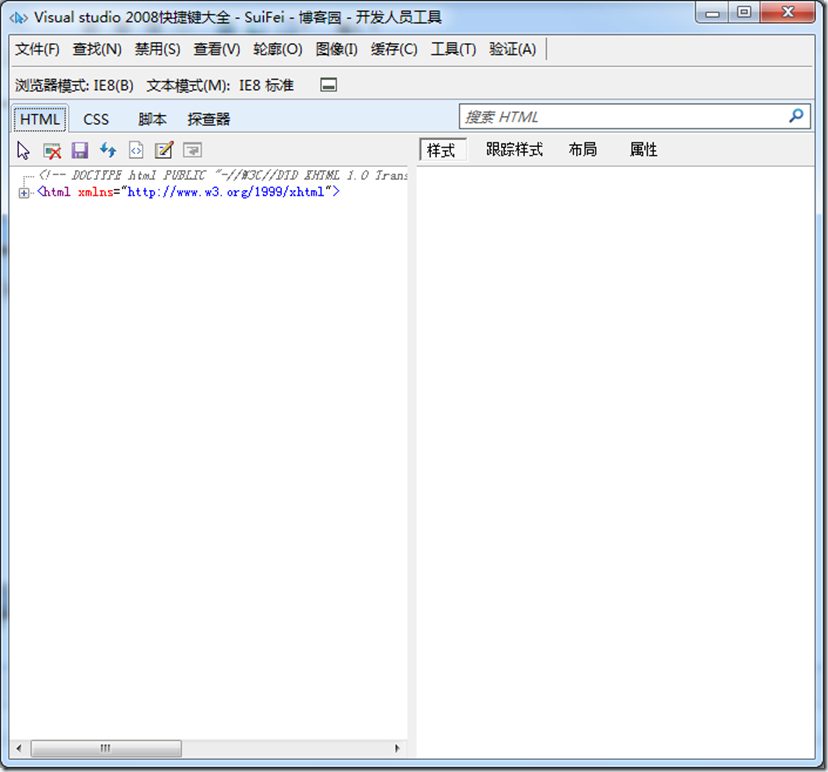Toggle edit mode pencil icon
Viewport: 828px width, 772px height.
164,150
